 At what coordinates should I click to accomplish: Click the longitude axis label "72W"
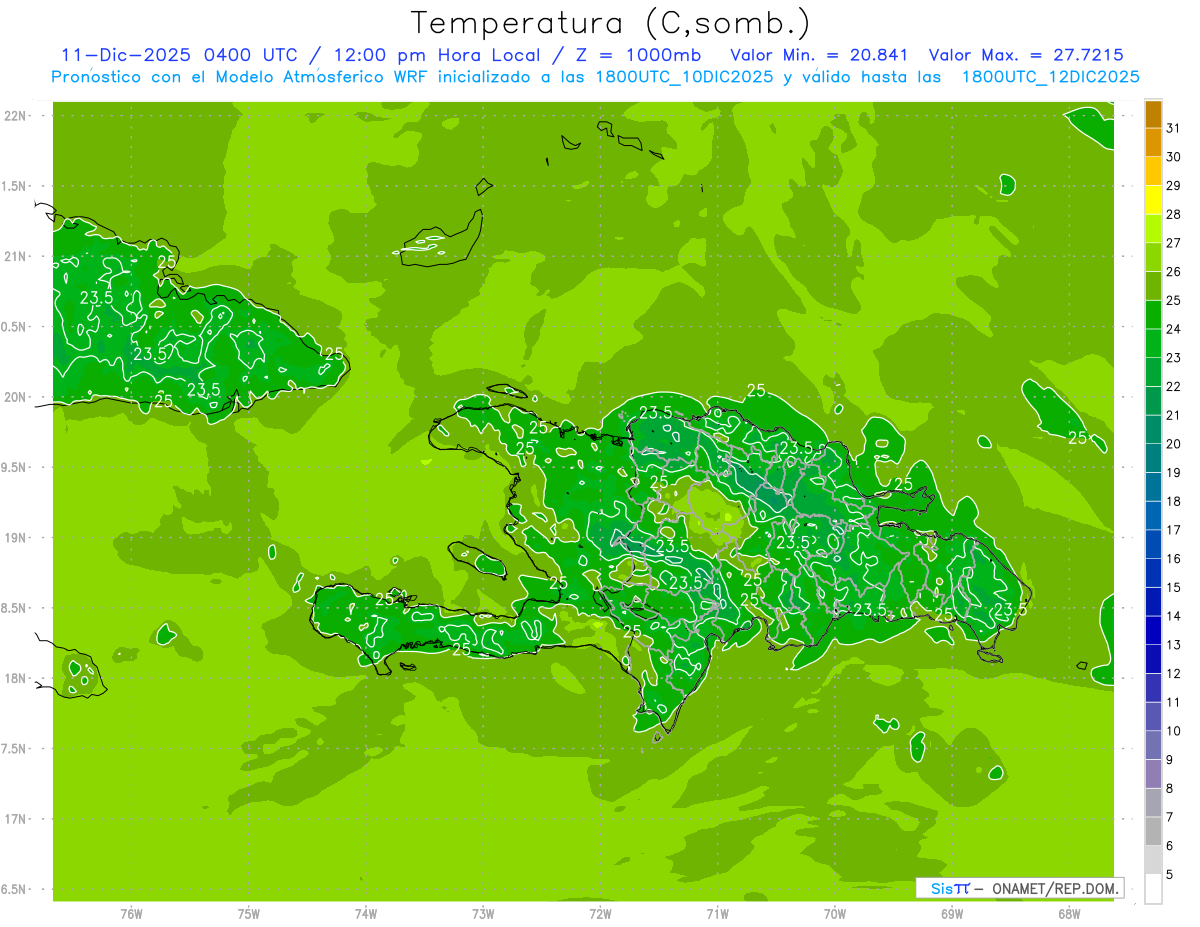coord(600,913)
